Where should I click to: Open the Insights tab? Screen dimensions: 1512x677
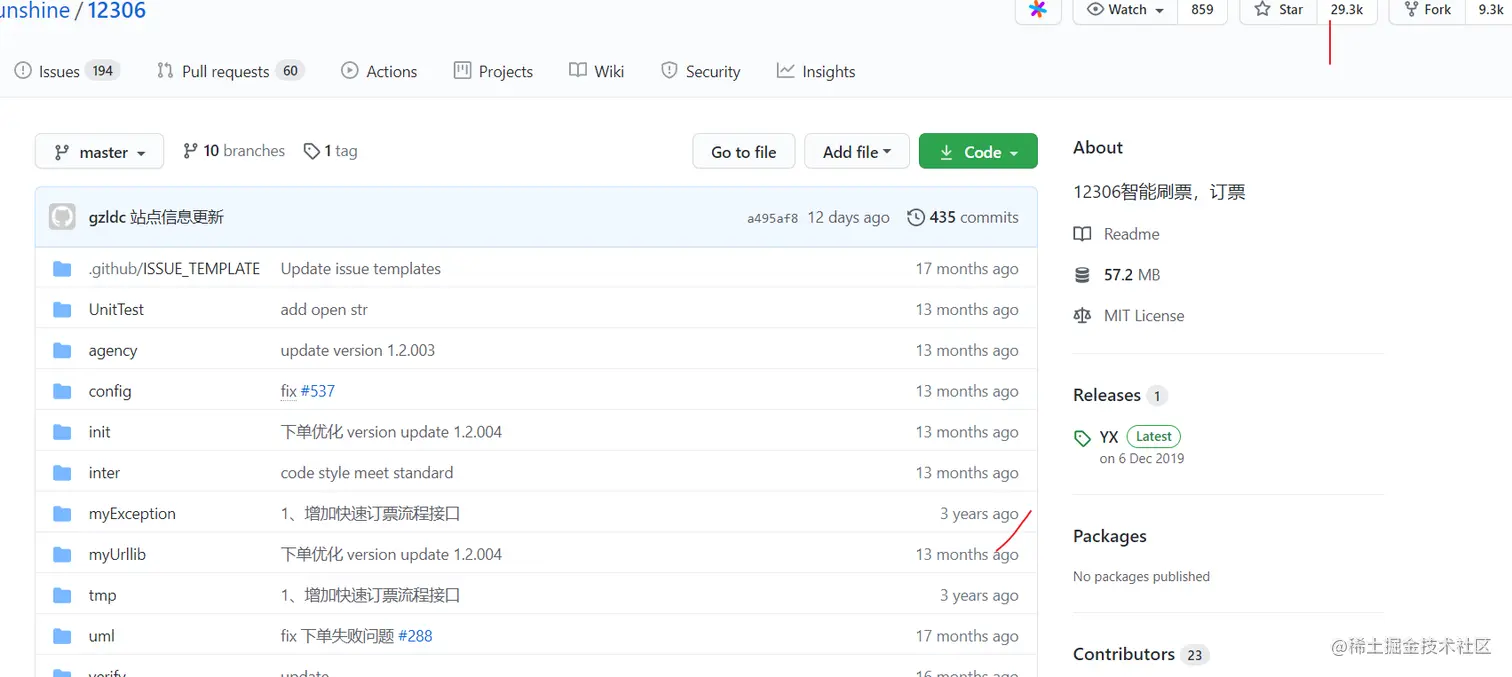[x=816, y=71]
